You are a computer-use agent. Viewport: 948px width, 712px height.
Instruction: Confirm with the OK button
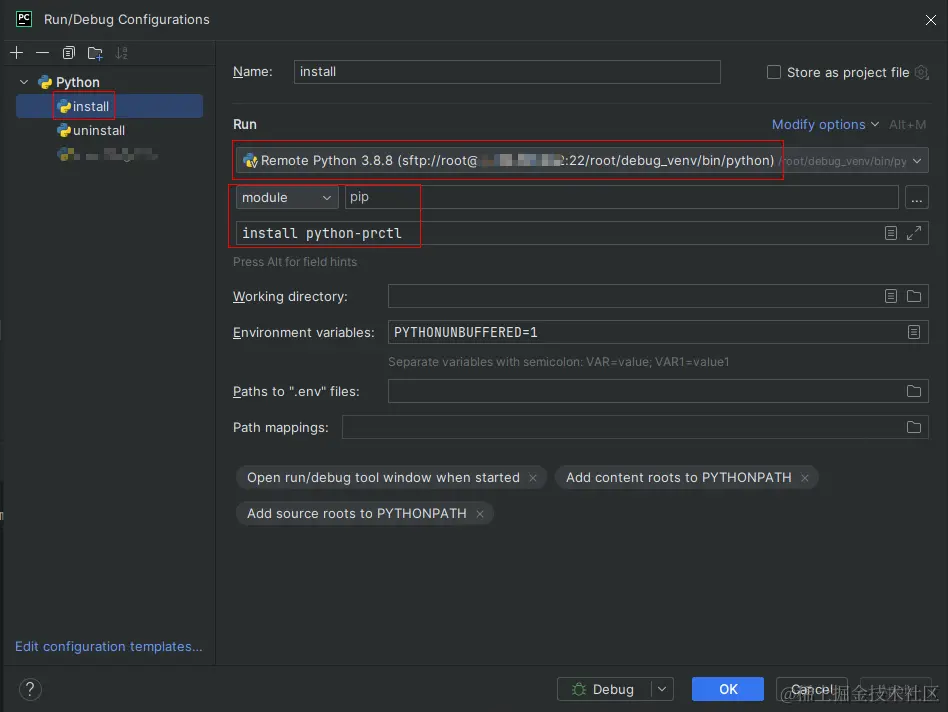tap(728, 689)
